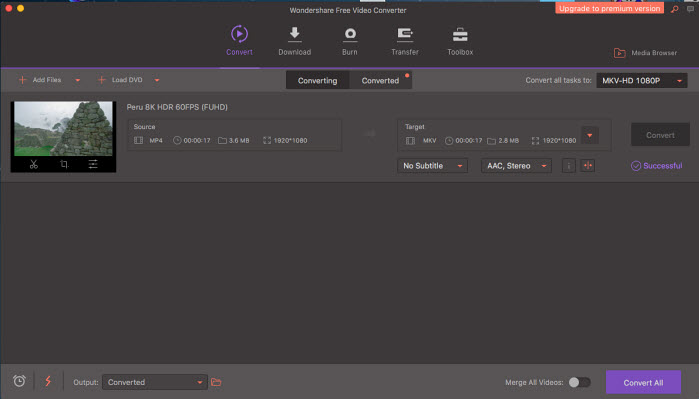Open the AAC, Stereo audio dropdown
The image size is (699, 399).
[516, 166]
